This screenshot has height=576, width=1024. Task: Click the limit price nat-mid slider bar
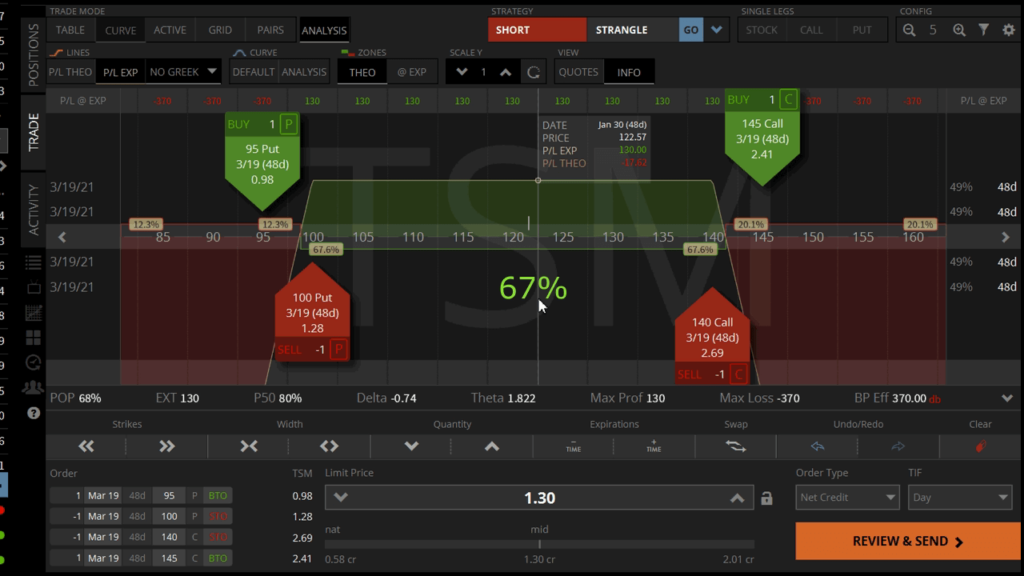pos(540,544)
